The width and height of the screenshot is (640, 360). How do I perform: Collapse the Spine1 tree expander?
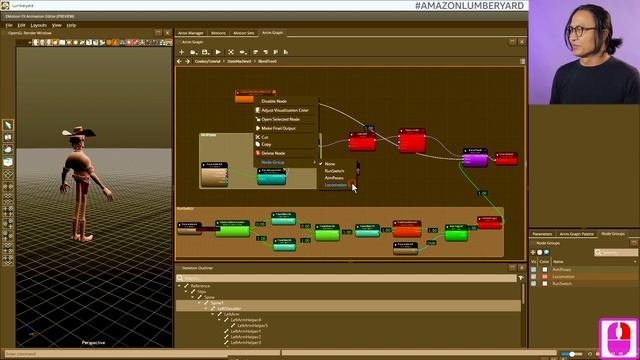tap(200, 303)
